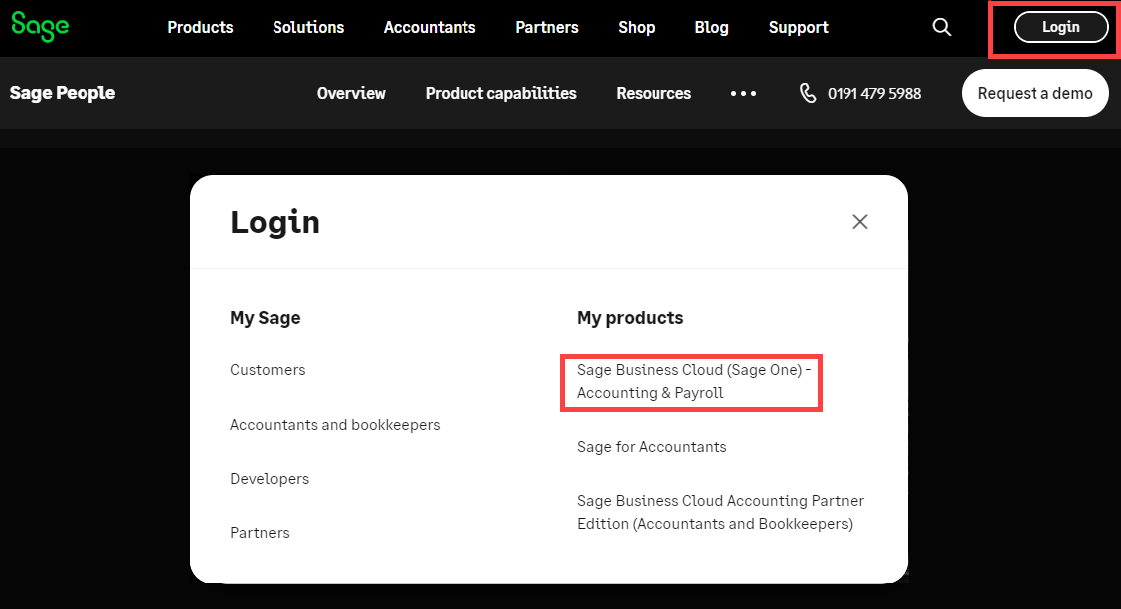The height and width of the screenshot is (609, 1121).
Task: Open Sage for Accountants login
Action: 651,447
